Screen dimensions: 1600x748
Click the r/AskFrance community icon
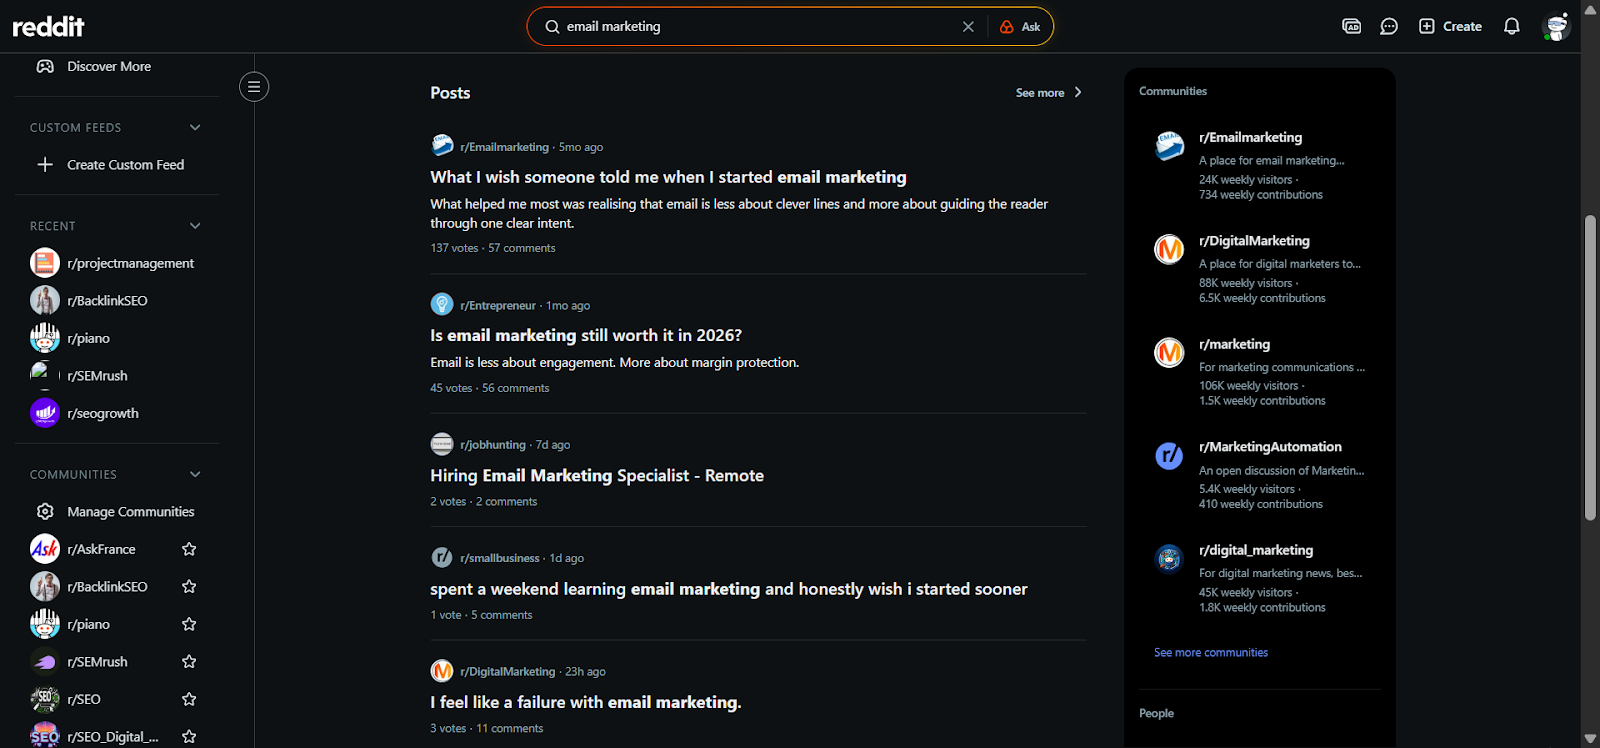click(x=44, y=548)
